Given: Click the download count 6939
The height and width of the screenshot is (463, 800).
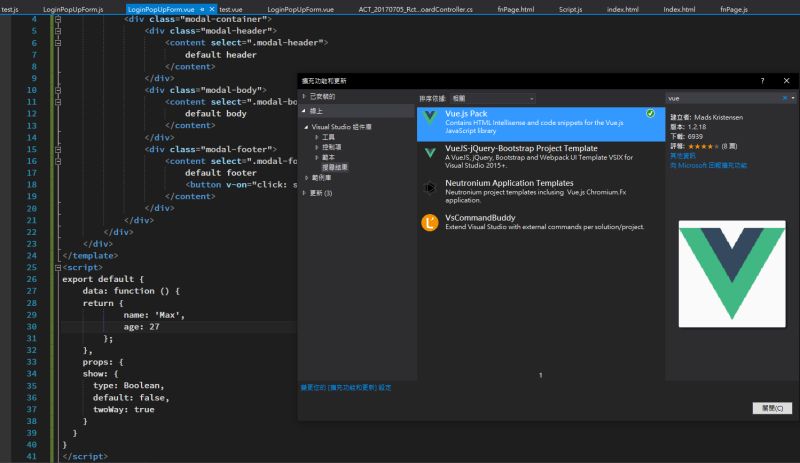Looking at the screenshot, I should 695,137.
